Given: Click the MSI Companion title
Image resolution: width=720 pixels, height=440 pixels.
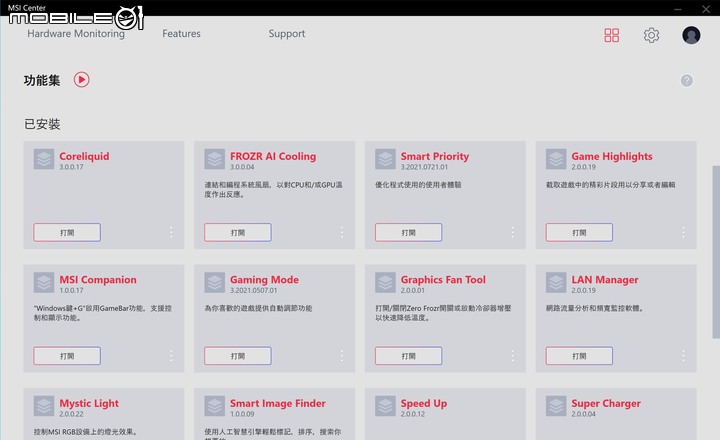Looking at the screenshot, I should (x=98, y=280).
